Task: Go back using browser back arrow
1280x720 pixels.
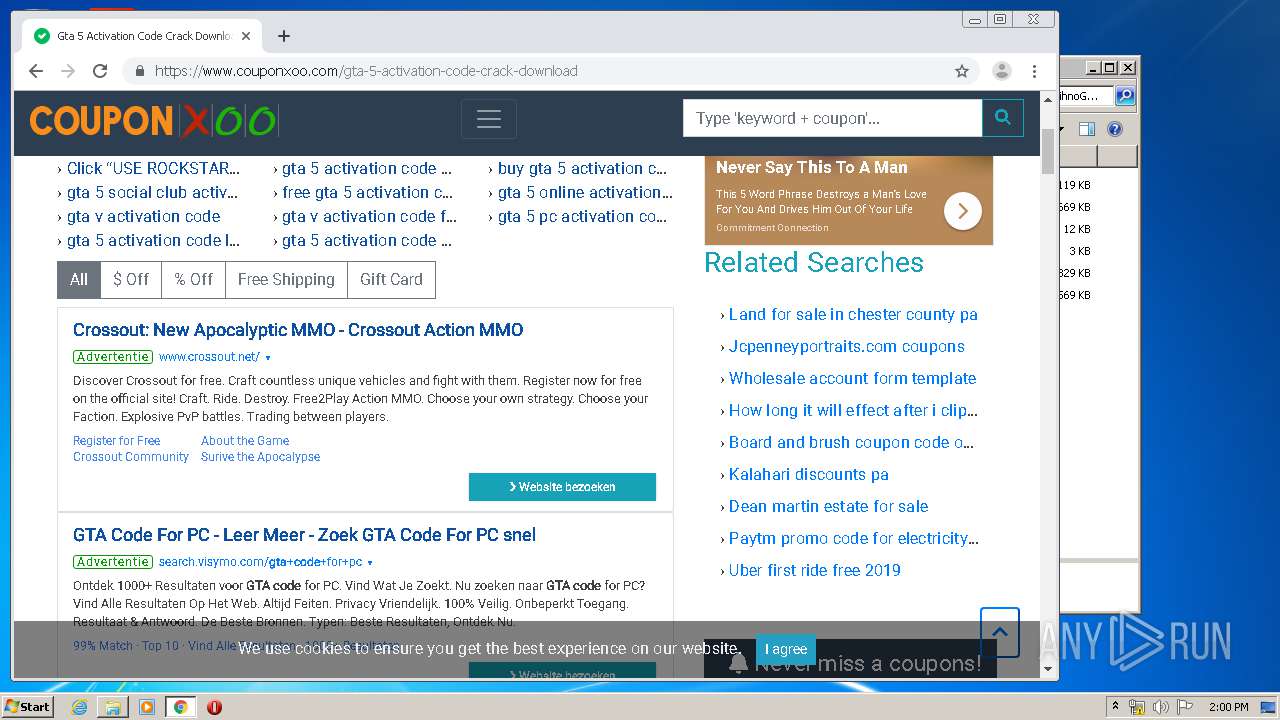Action: pos(36,71)
